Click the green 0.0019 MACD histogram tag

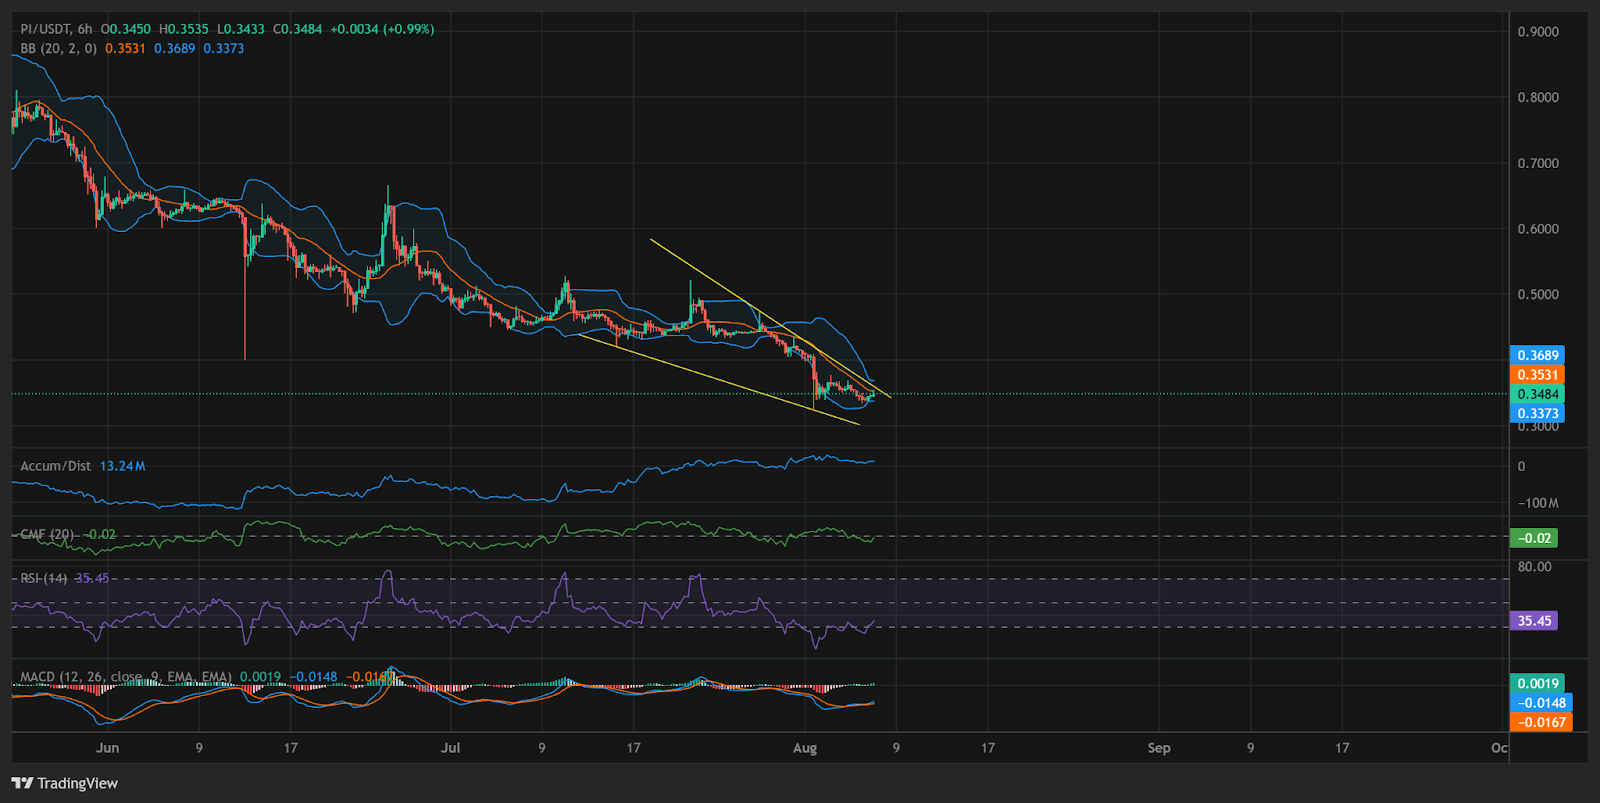tap(1537, 684)
